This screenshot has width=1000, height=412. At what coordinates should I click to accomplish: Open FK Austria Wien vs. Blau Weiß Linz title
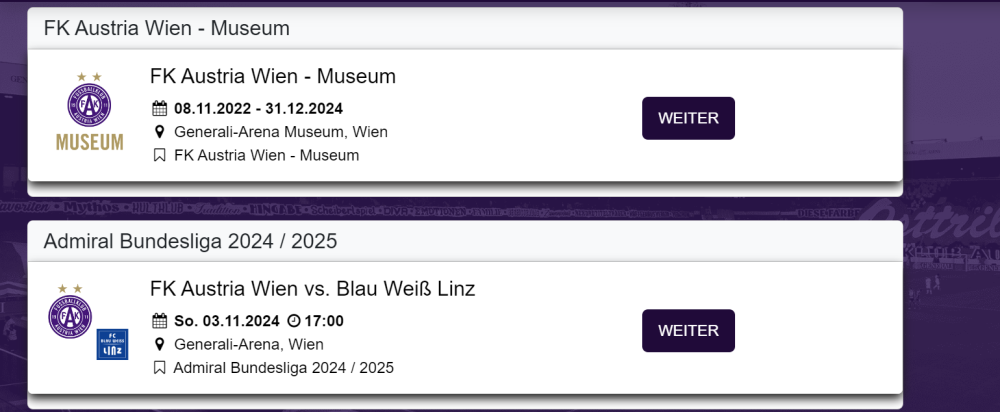click(x=312, y=289)
